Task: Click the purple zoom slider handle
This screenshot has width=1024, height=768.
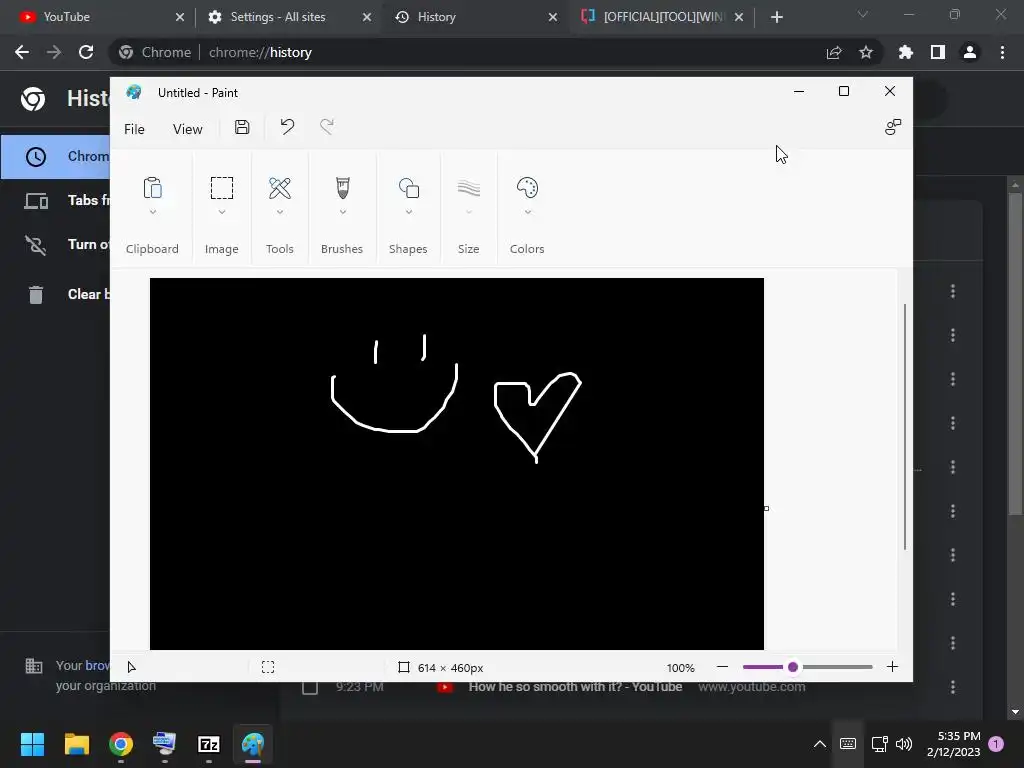Action: [x=793, y=667]
